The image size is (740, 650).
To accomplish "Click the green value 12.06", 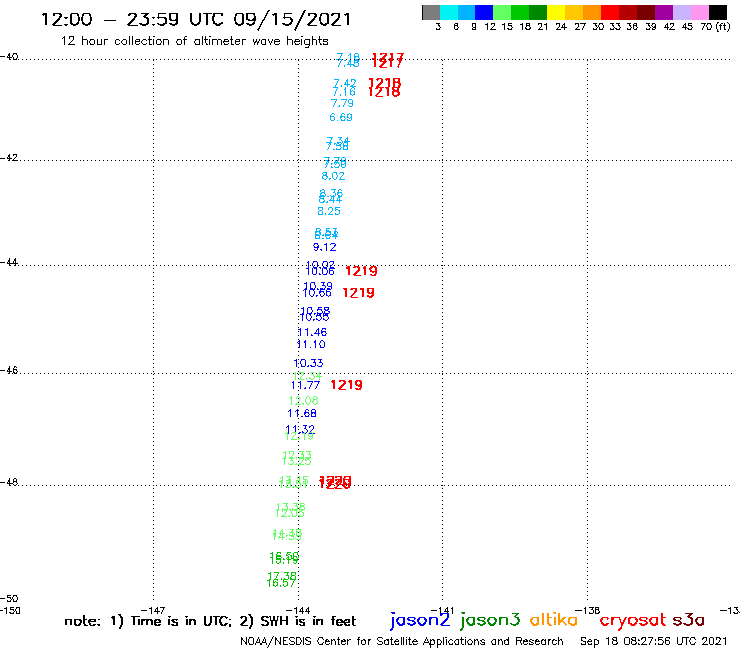I will (x=303, y=401).
